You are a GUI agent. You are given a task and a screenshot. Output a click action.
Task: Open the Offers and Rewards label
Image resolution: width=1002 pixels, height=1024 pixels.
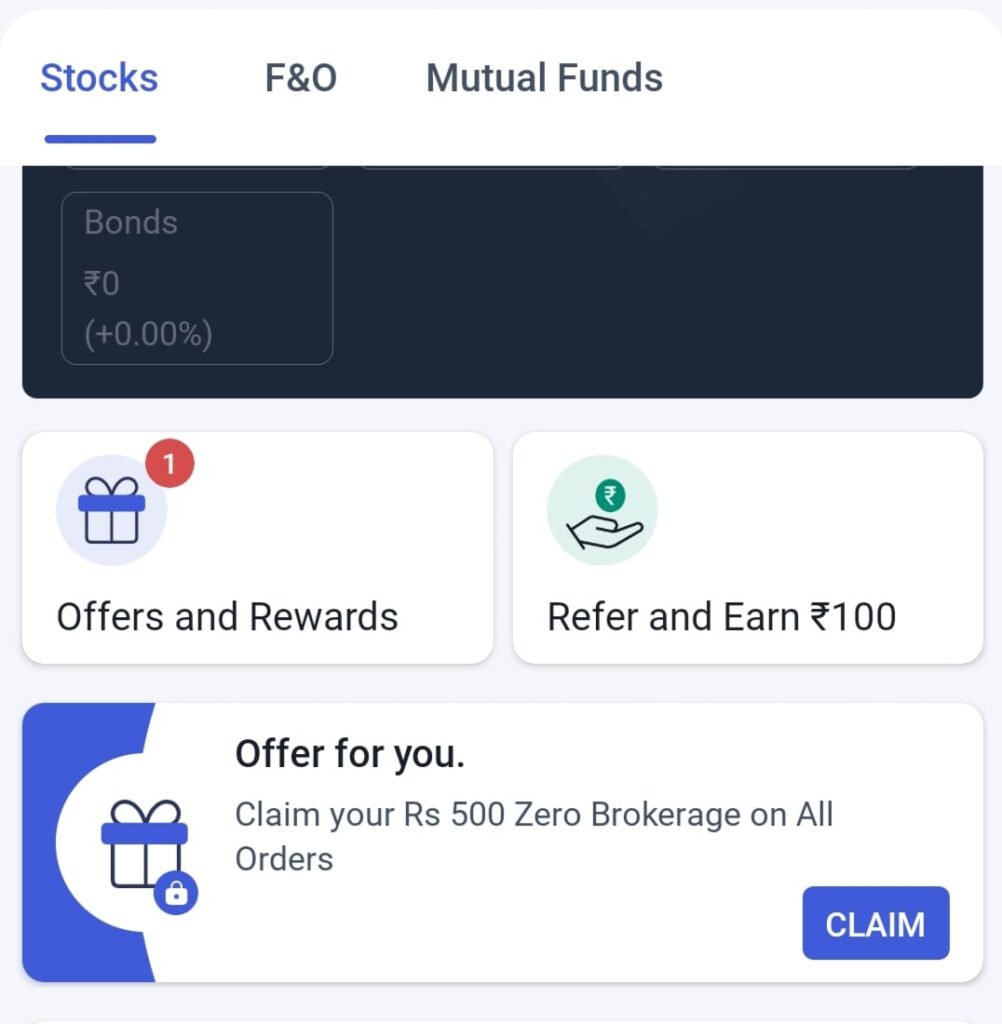[227, 617]
